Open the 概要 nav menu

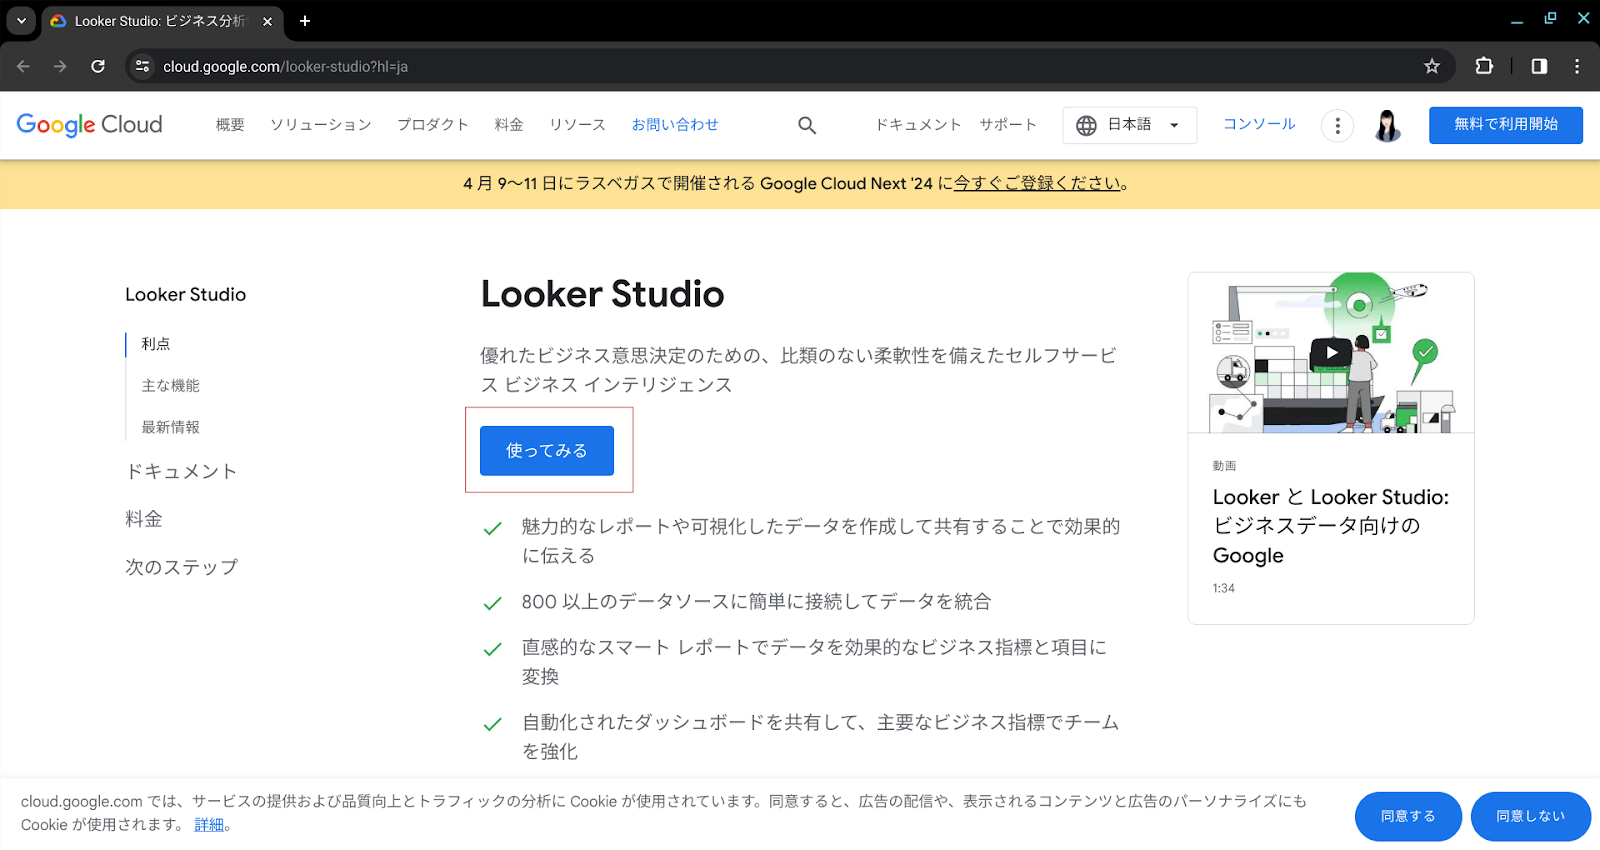[230, 125]
